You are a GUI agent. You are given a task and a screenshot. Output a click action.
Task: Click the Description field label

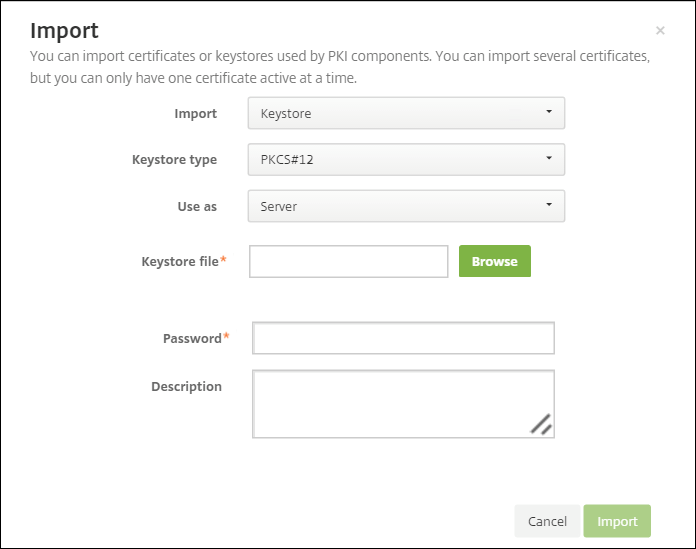click(x=186, y=386)
